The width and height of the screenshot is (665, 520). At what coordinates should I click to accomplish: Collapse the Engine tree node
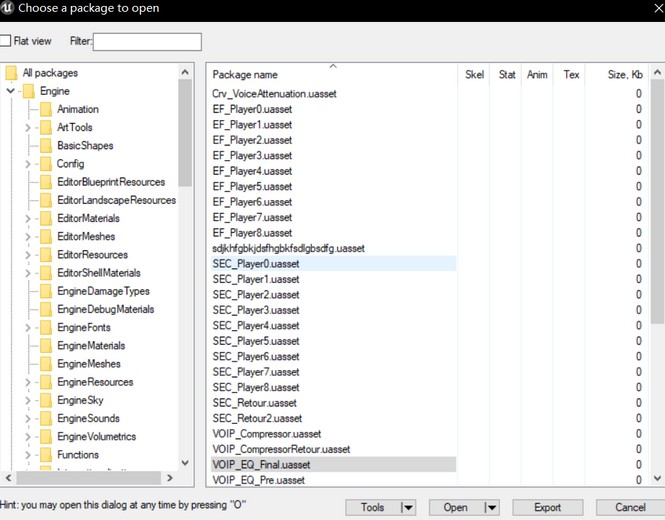(10, 91)
